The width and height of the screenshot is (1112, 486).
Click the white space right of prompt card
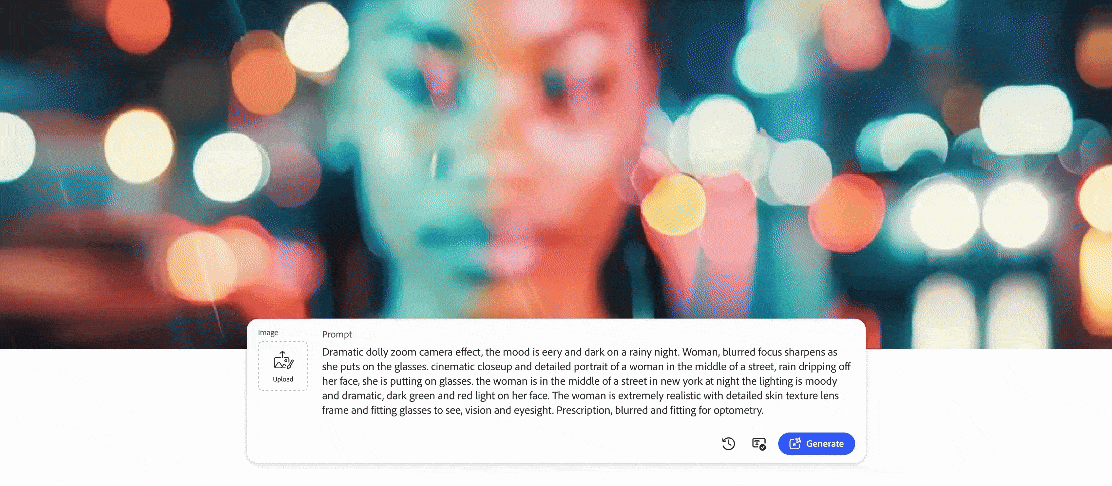pyautogui.click(x=986, y=412)
